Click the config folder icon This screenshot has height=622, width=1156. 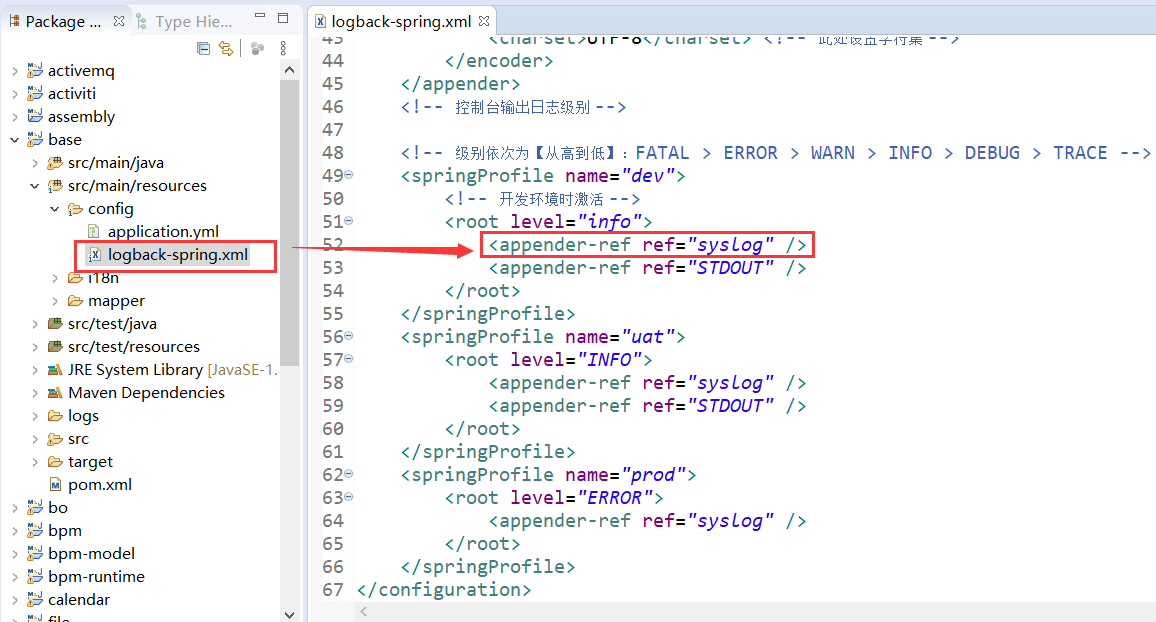[x=74, y=209]
